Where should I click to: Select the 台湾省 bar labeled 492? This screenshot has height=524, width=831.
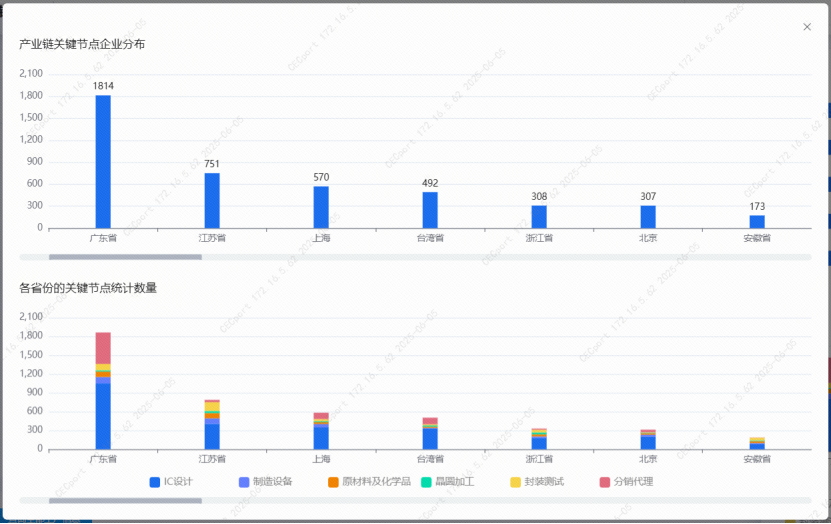(430, 210)
